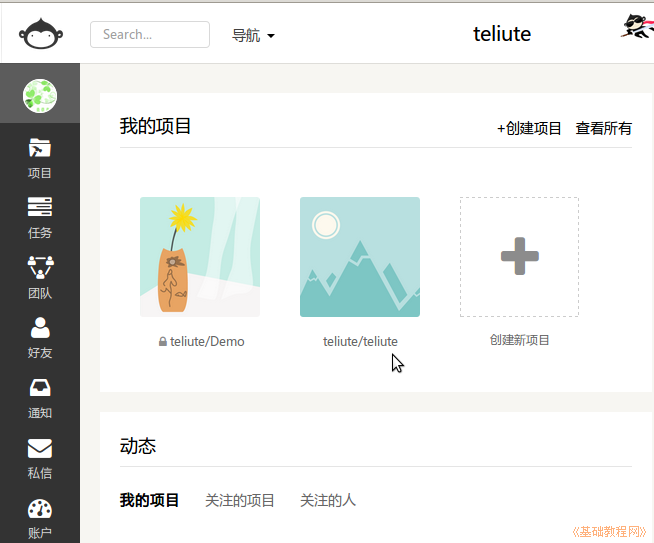Click the +创建项目 link
The height and width of the screenshot is (543, 654).
pyautogui.click(x=529, y=128)
